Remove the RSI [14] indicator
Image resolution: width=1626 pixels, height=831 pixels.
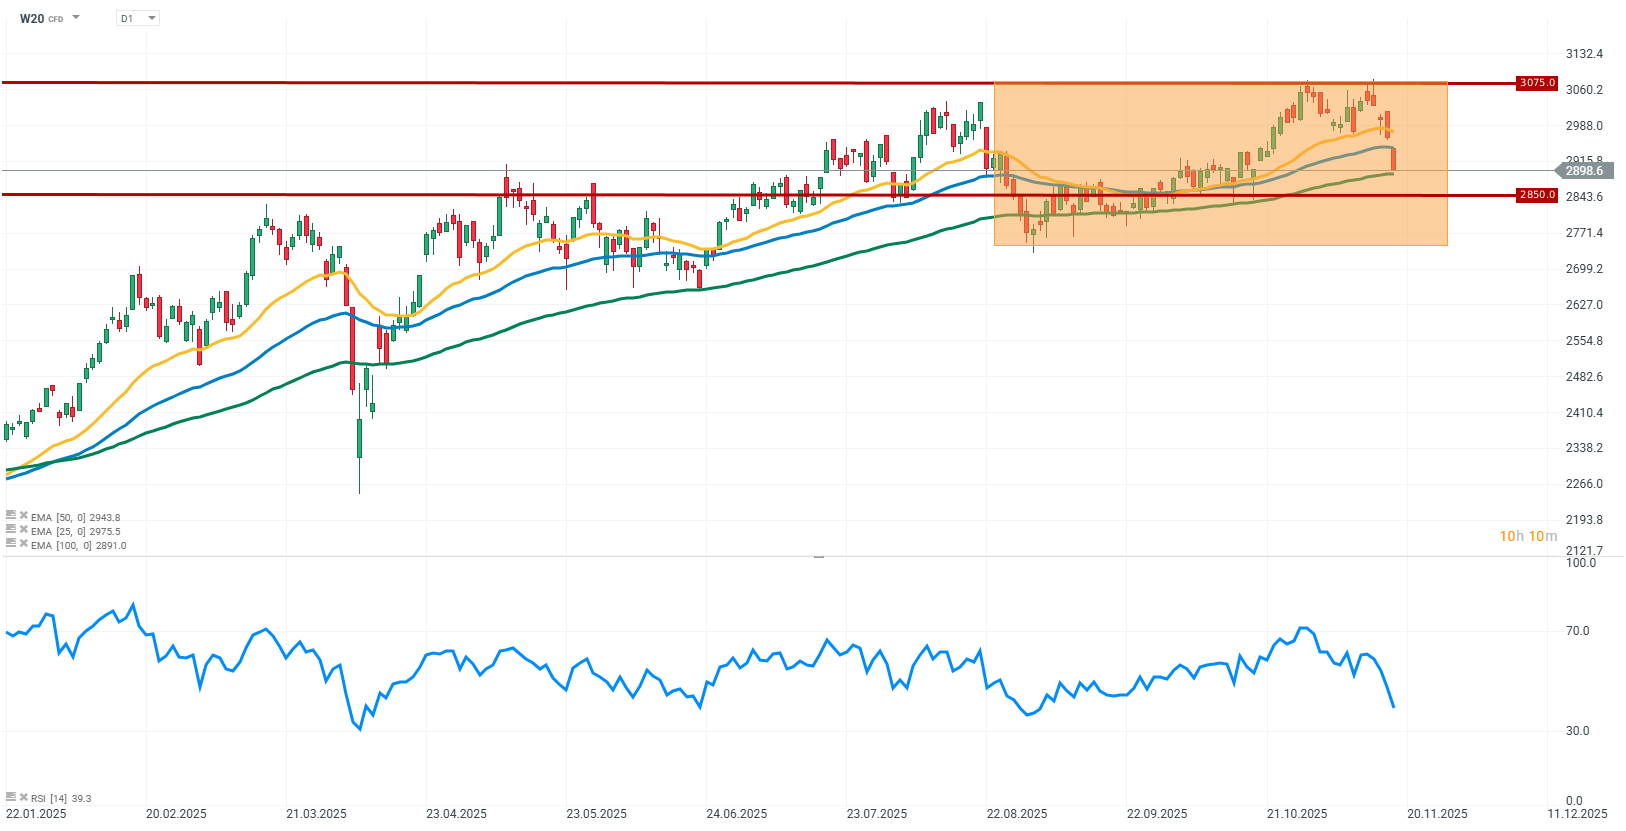click(23, 797)
